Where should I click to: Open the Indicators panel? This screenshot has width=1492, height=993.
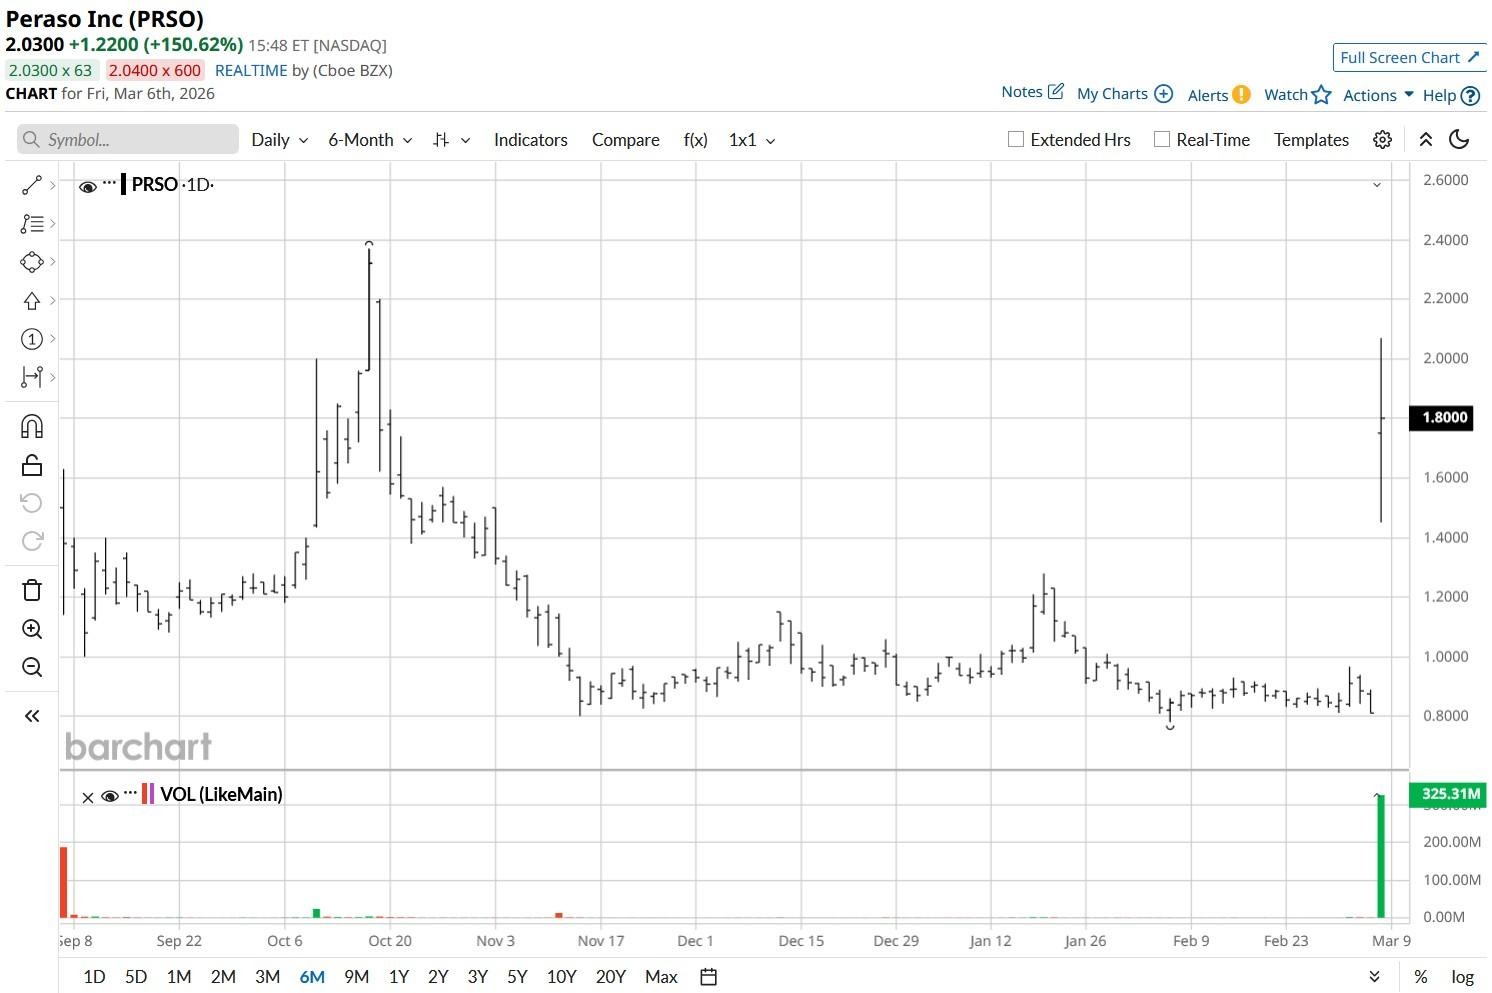pyautogui.click(x=531, y=140)
